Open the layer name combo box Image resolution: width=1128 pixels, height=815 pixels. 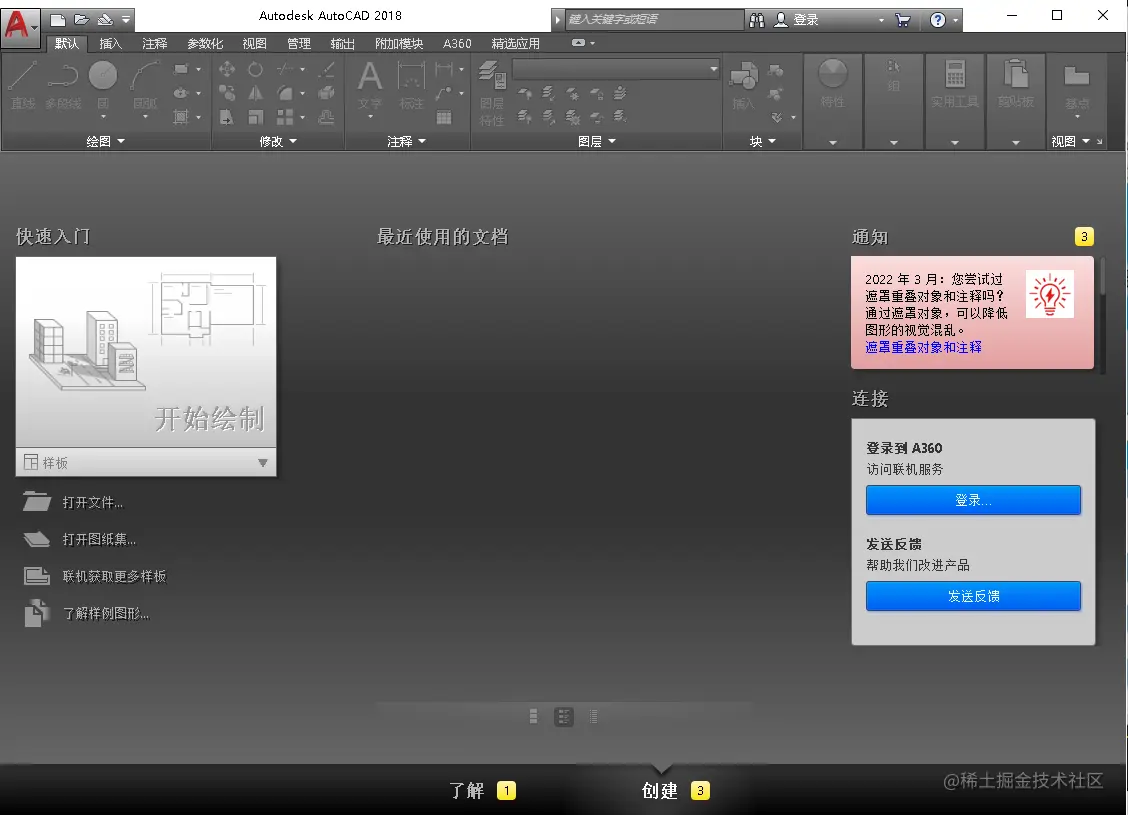click(616, 69)
